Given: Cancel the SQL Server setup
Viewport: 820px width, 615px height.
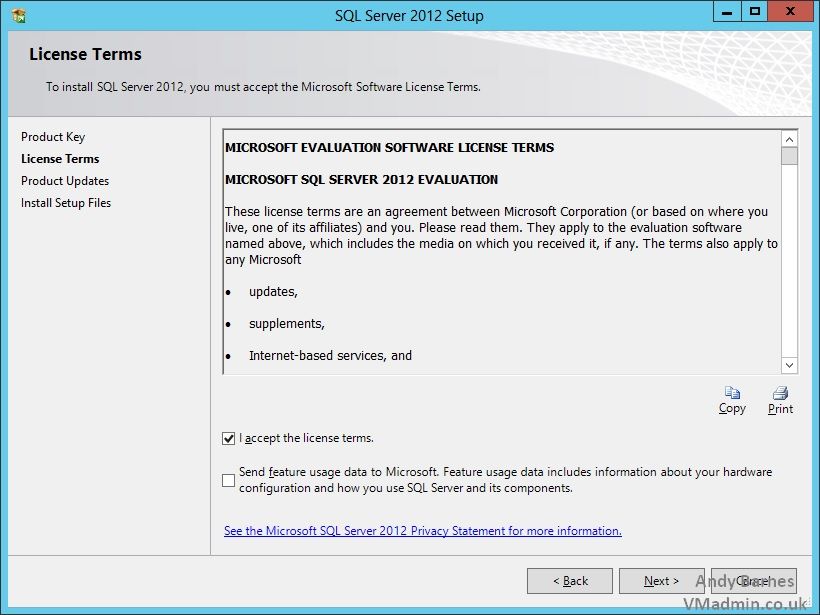Looking at the screenshot, I should pyautogui.click(x=754, y=581).
